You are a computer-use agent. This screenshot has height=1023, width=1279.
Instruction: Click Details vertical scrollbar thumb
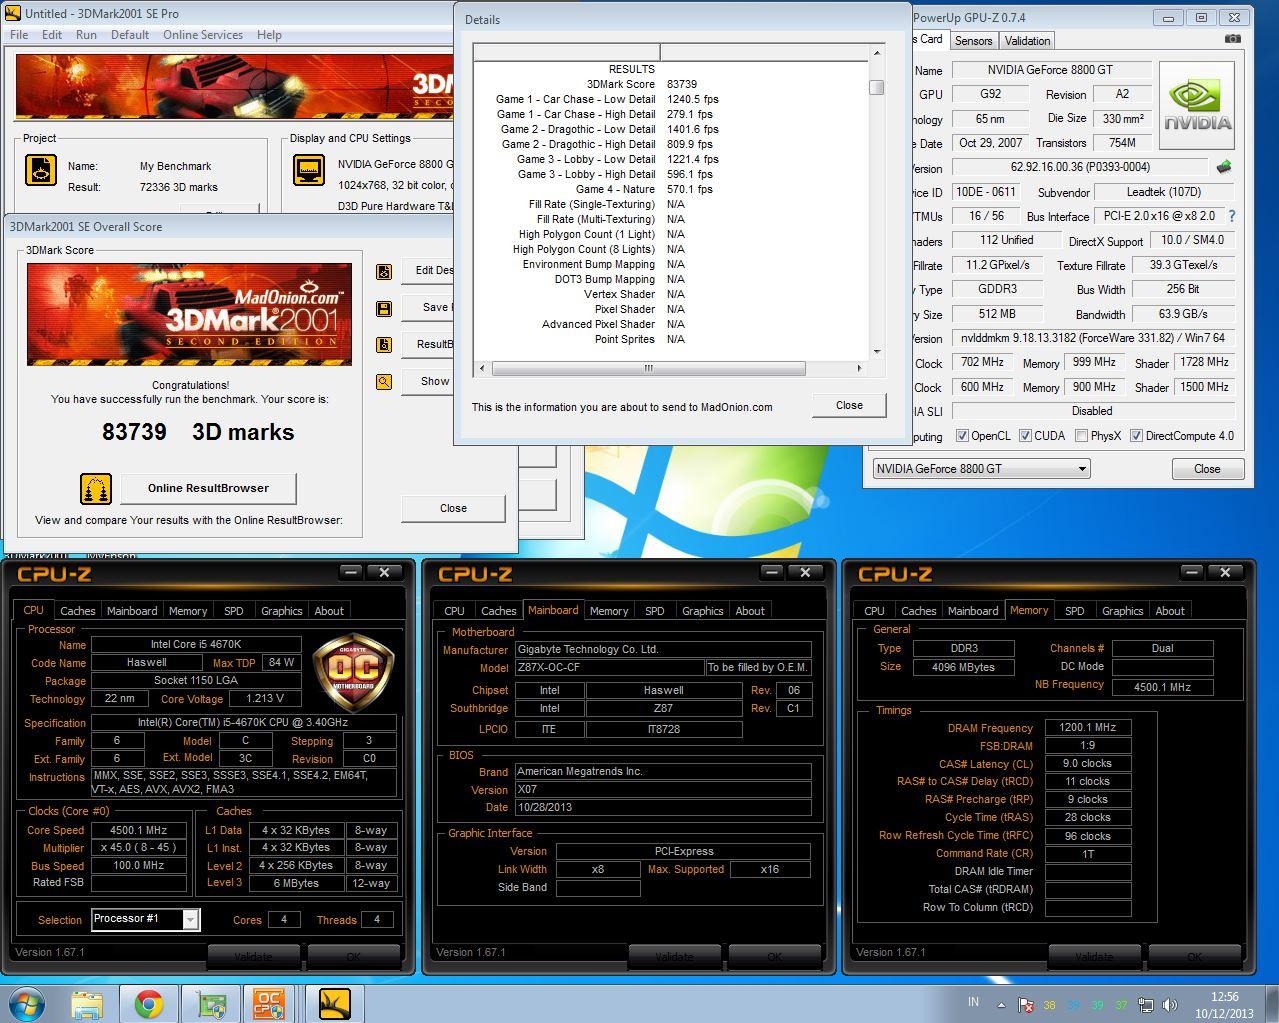[x=876, y=87]
